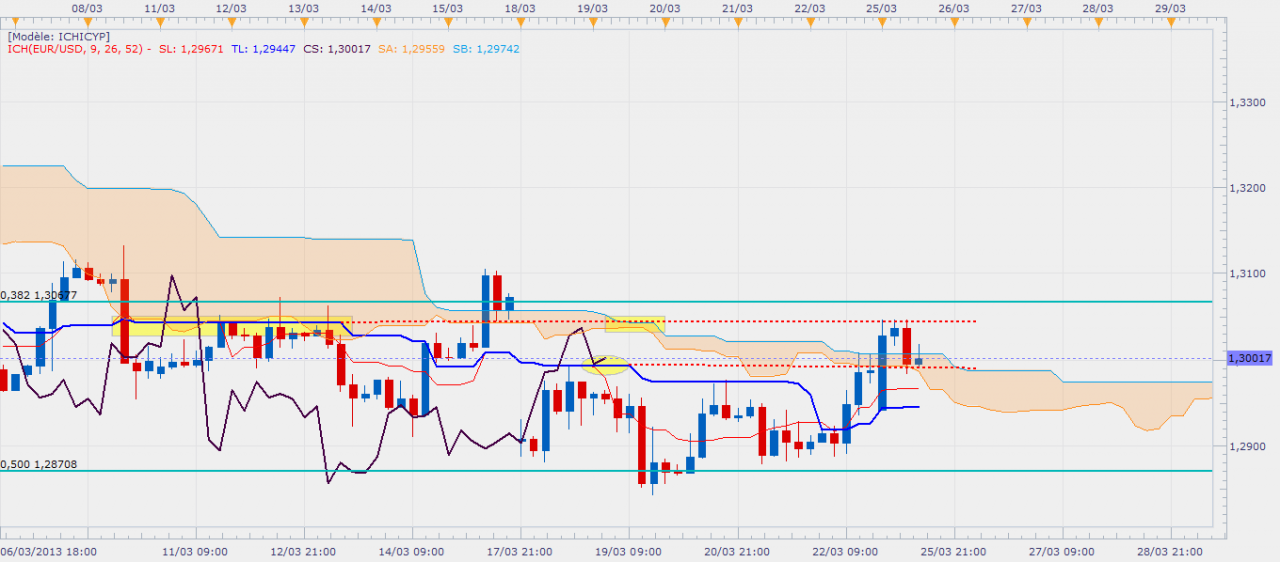Click the 14/03 date label at top
This screenshot has width=1280, height=562.
point(376,7)
